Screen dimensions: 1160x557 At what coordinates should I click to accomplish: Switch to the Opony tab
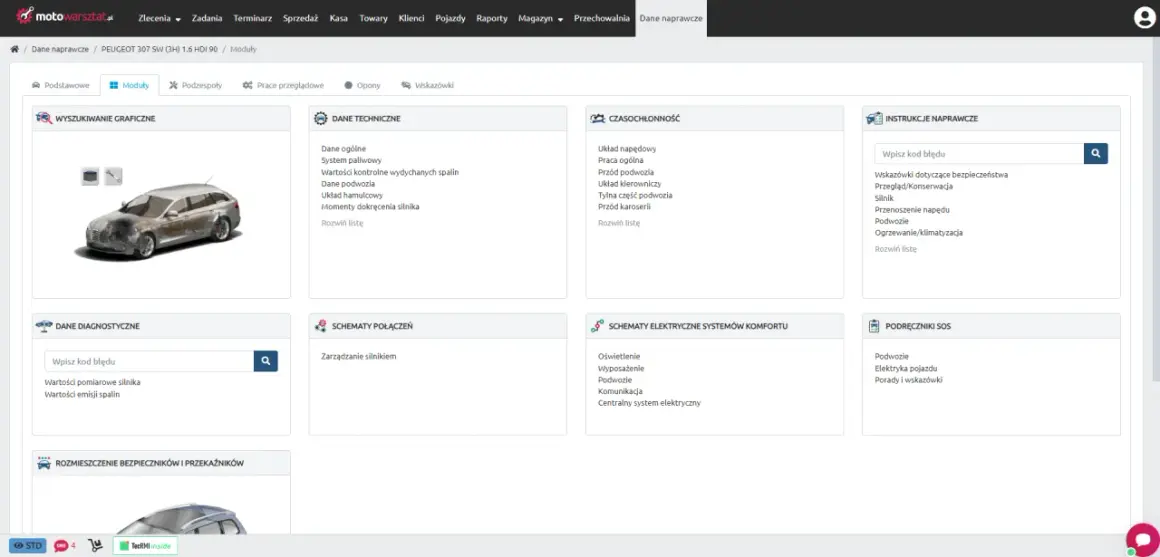pos(362,85)
